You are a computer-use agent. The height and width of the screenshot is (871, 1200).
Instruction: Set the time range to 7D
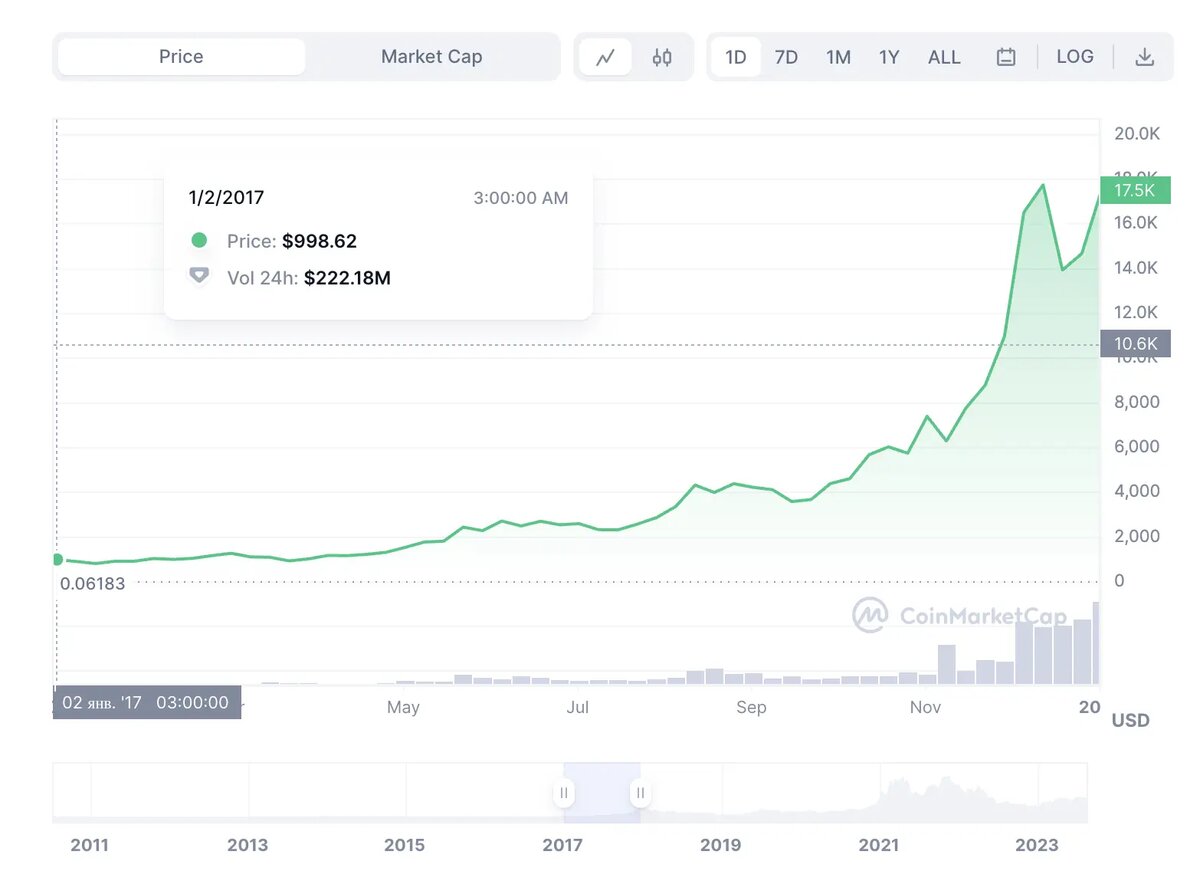click(x=787, y=57)
